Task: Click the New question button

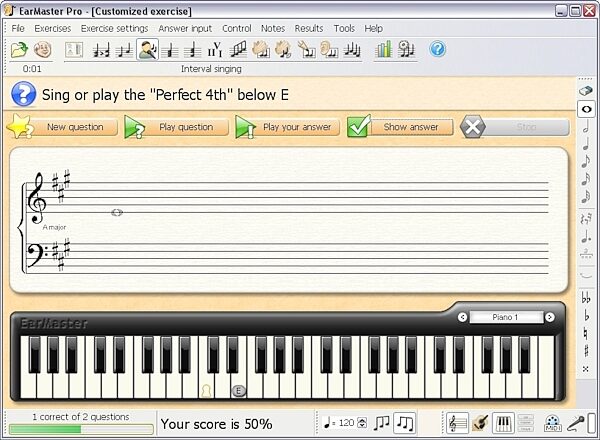Action: pos(63,127)
